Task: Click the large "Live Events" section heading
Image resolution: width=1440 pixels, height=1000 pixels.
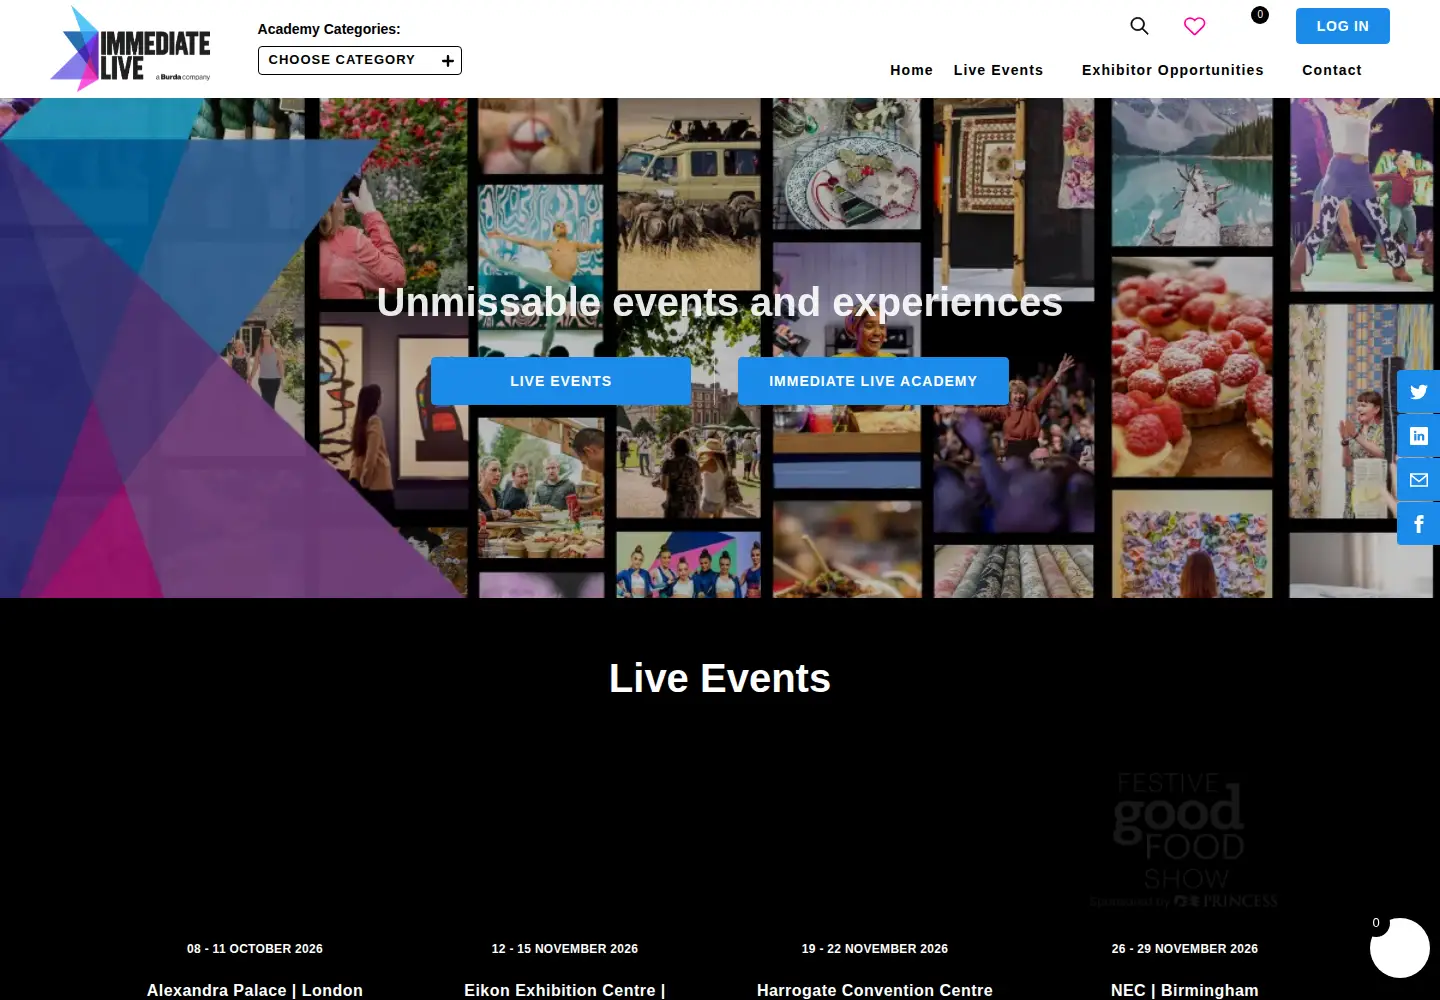Action: click(720, 678)
